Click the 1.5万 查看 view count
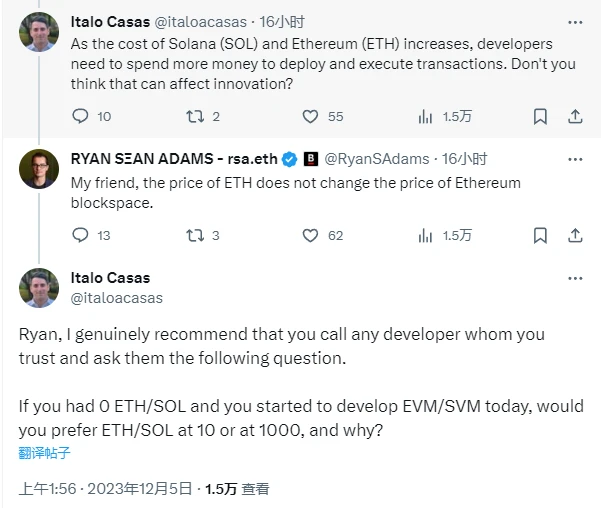This screenshot has width=601, height=508. point(237,489)
